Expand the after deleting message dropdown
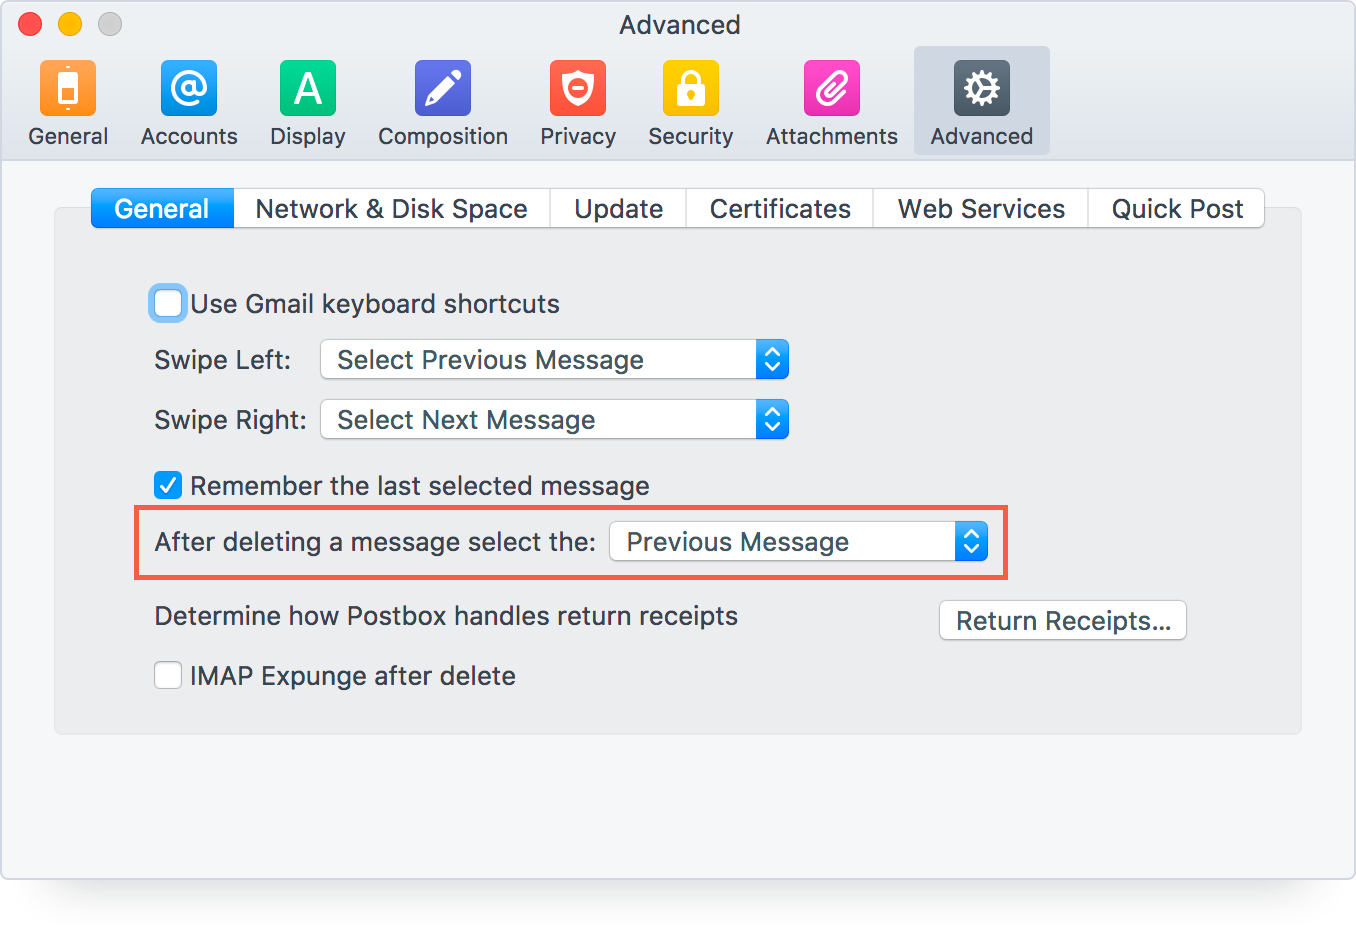 798,542
